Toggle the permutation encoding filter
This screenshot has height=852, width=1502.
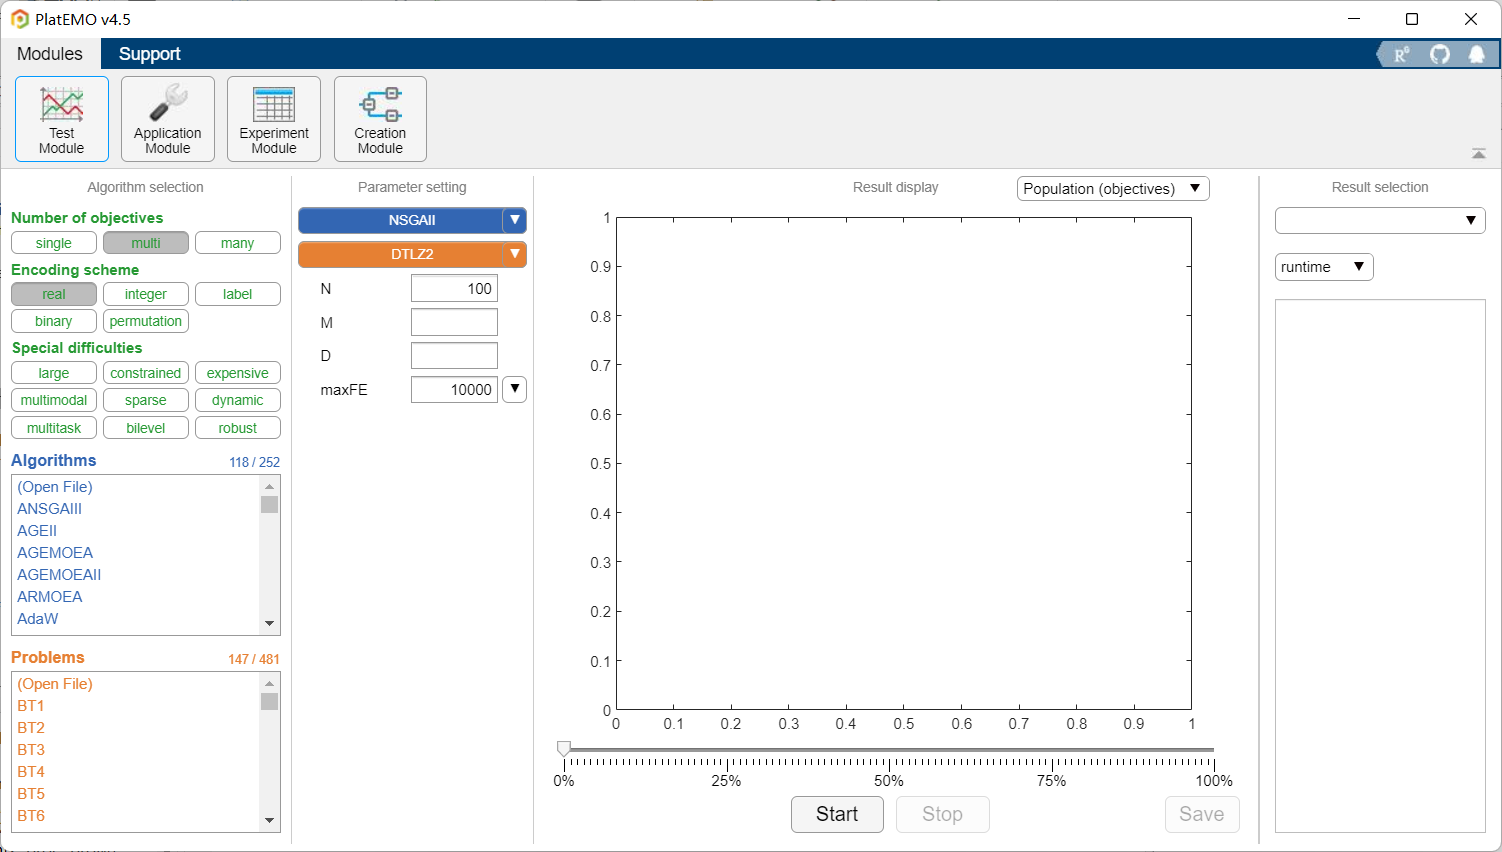pos(146,321)
